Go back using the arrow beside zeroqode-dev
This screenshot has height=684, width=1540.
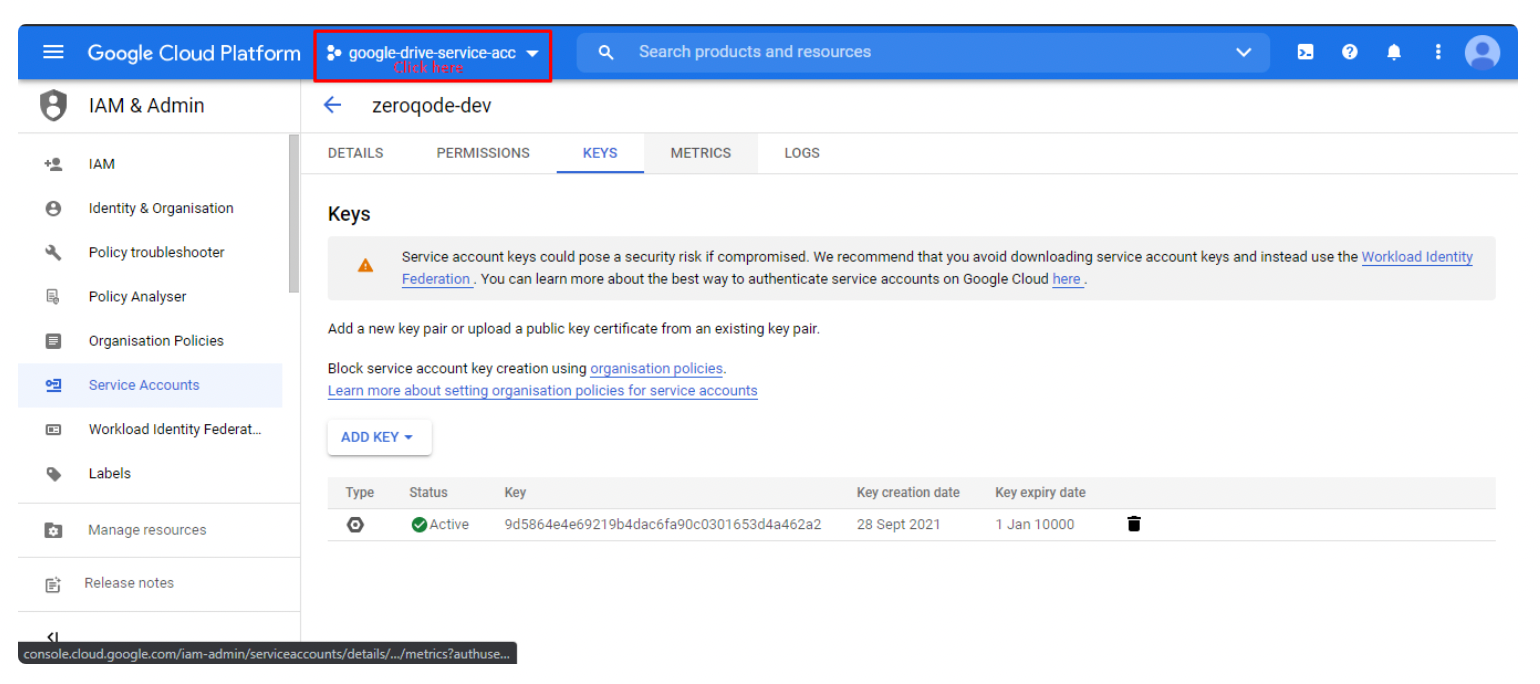[333, 105]
